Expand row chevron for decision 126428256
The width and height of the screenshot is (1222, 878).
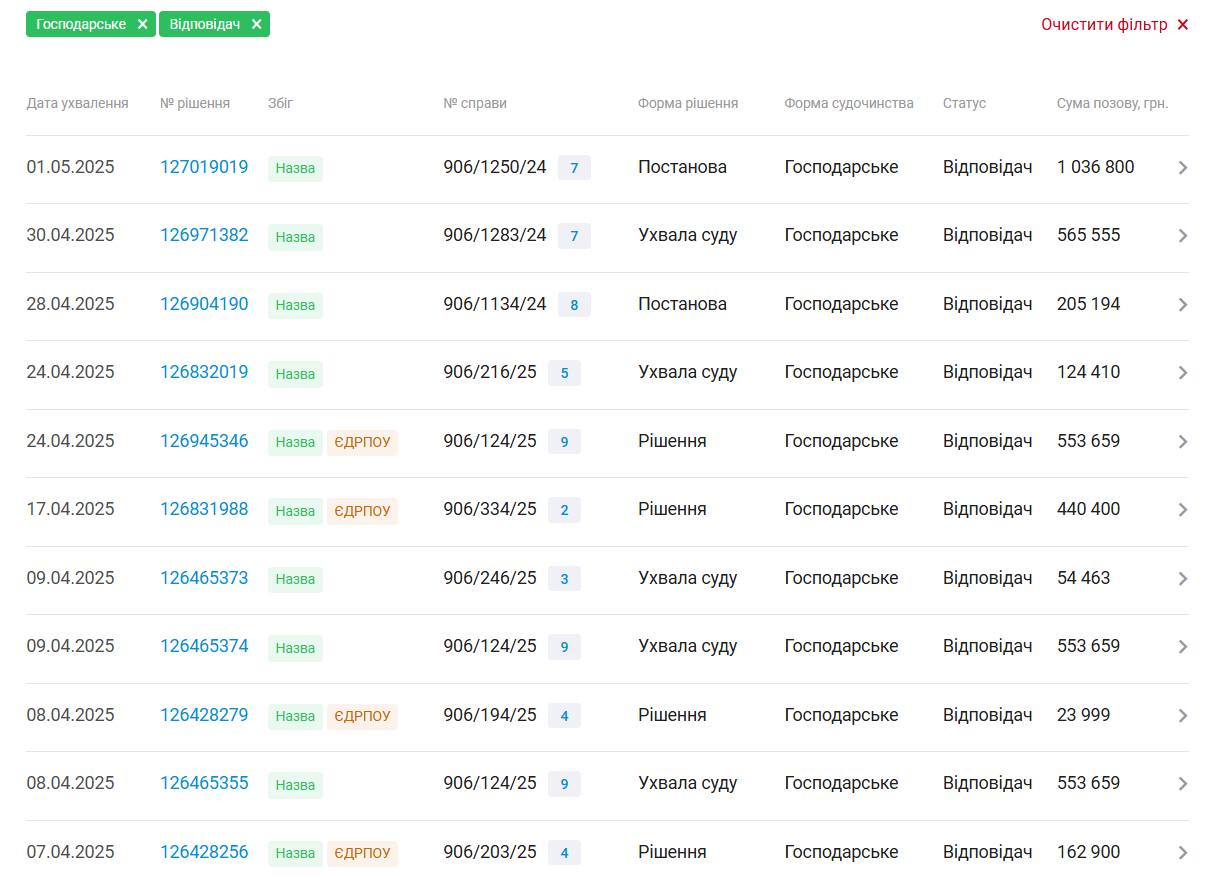1183,853
